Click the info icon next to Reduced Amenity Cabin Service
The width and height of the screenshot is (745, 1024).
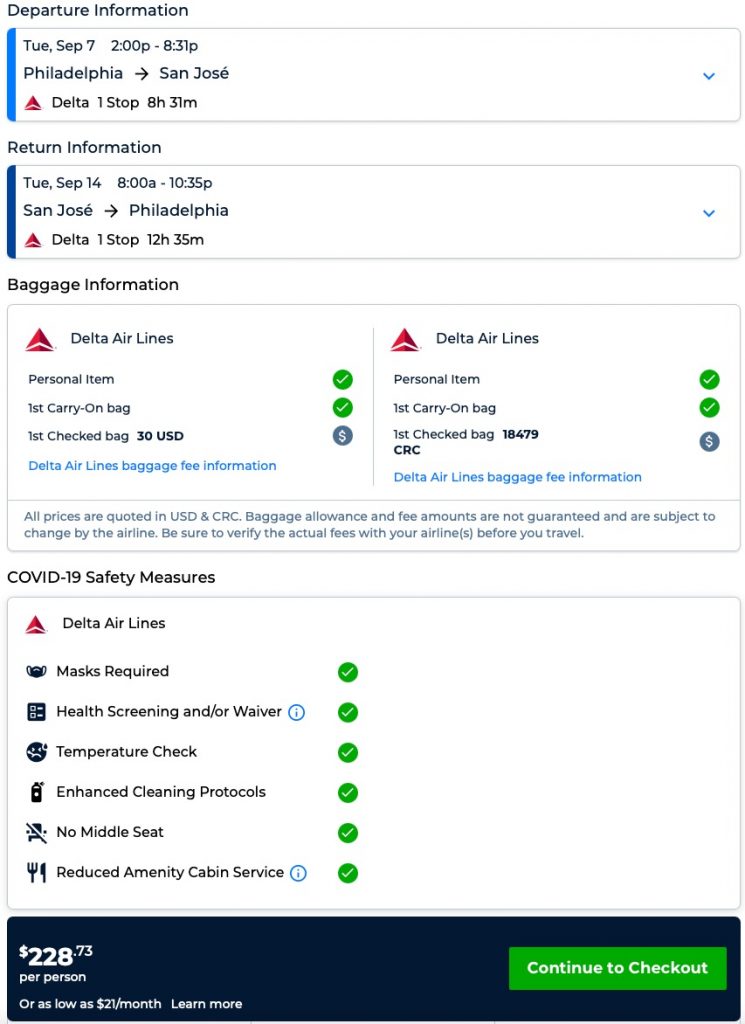(x=298, y=873)
